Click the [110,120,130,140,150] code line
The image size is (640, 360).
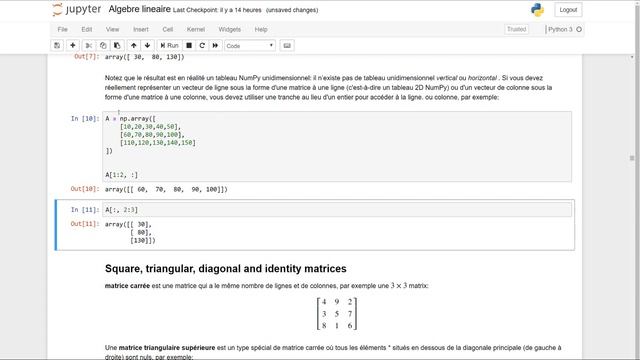pos(158,143)
